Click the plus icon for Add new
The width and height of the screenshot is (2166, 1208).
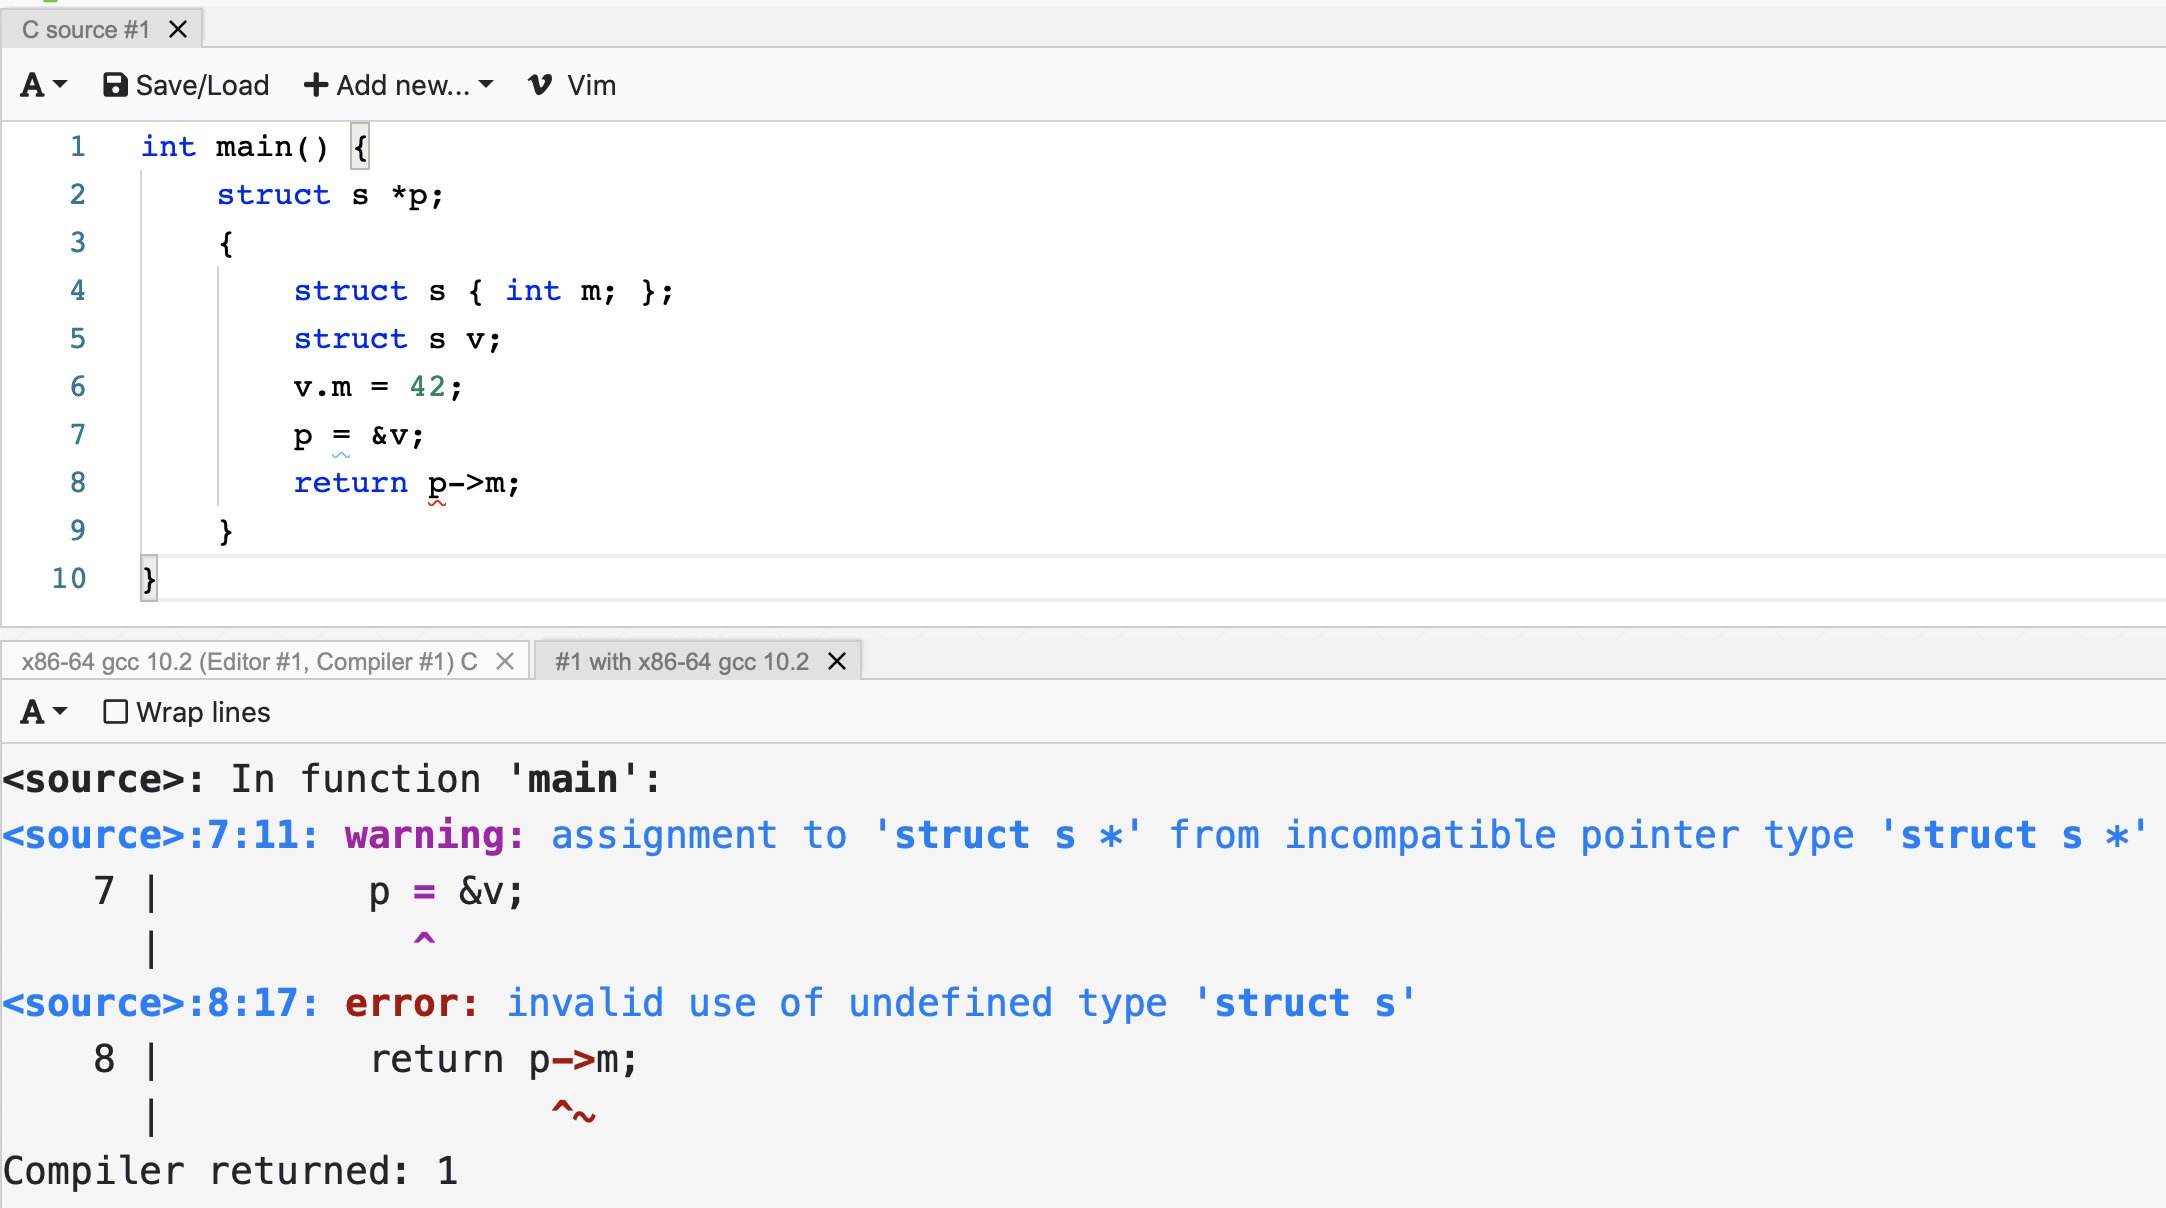pos(315,86)
